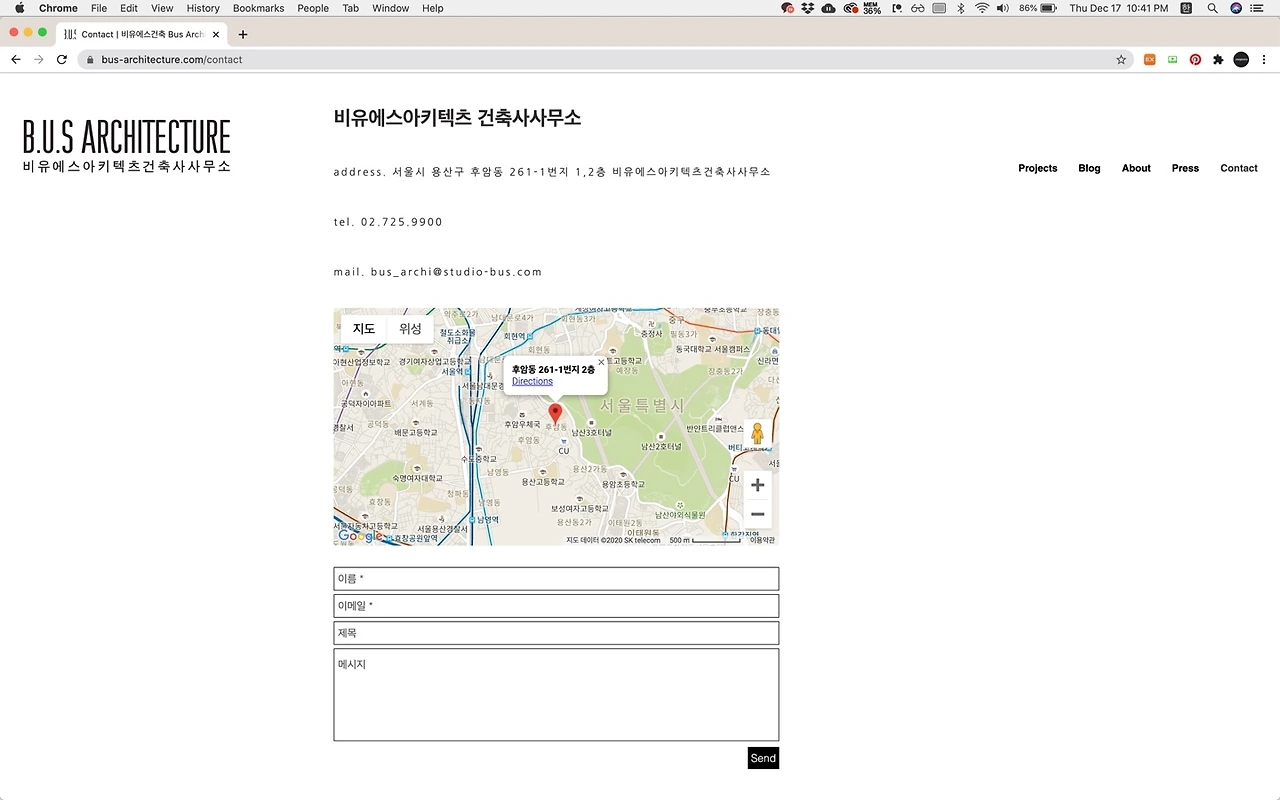Viewport: 1280px width, 800px height.
Task: Navigate to the Projects page
Action: click(1038, 168)
